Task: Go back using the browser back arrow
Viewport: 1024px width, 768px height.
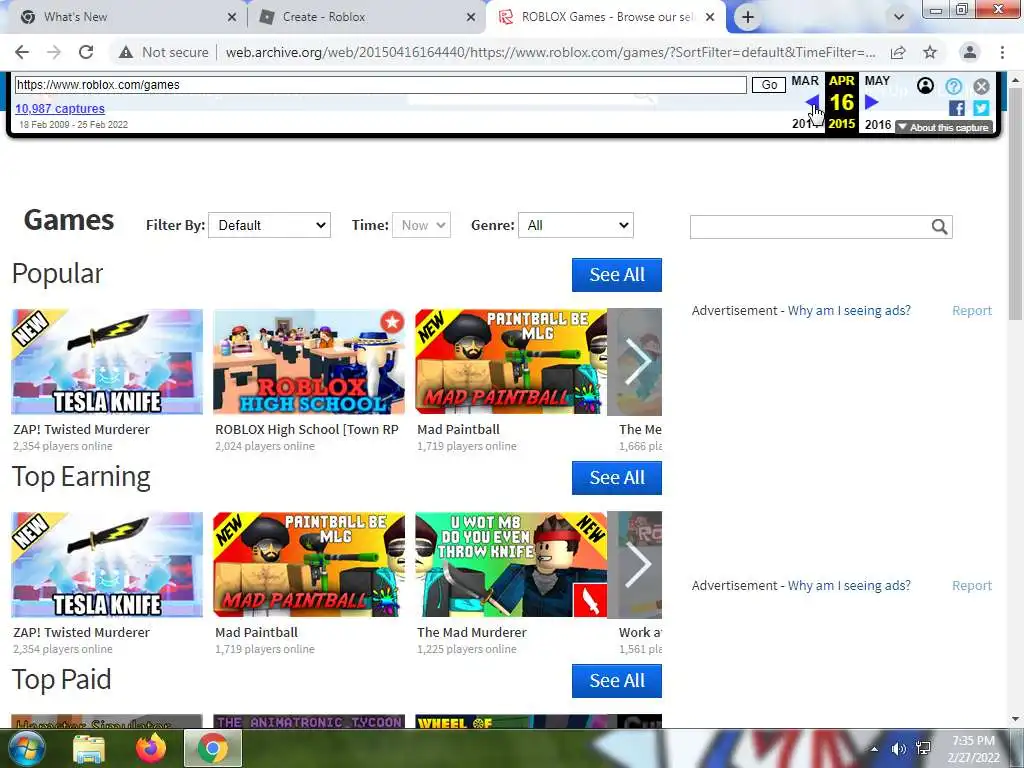Action: pos(22,52)
